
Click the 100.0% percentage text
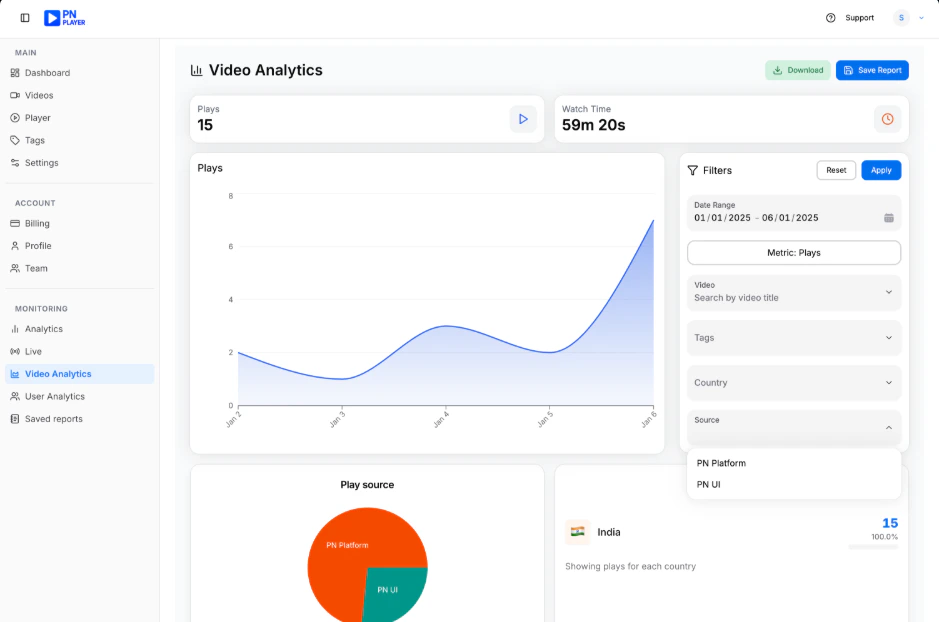(885, 537)
